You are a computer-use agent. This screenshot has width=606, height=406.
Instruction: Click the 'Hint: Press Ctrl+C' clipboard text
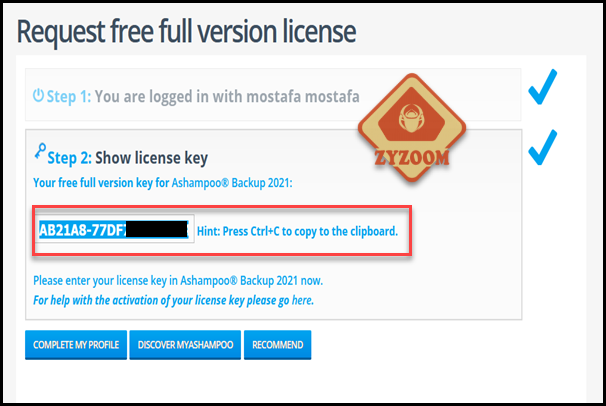point(297,231)
